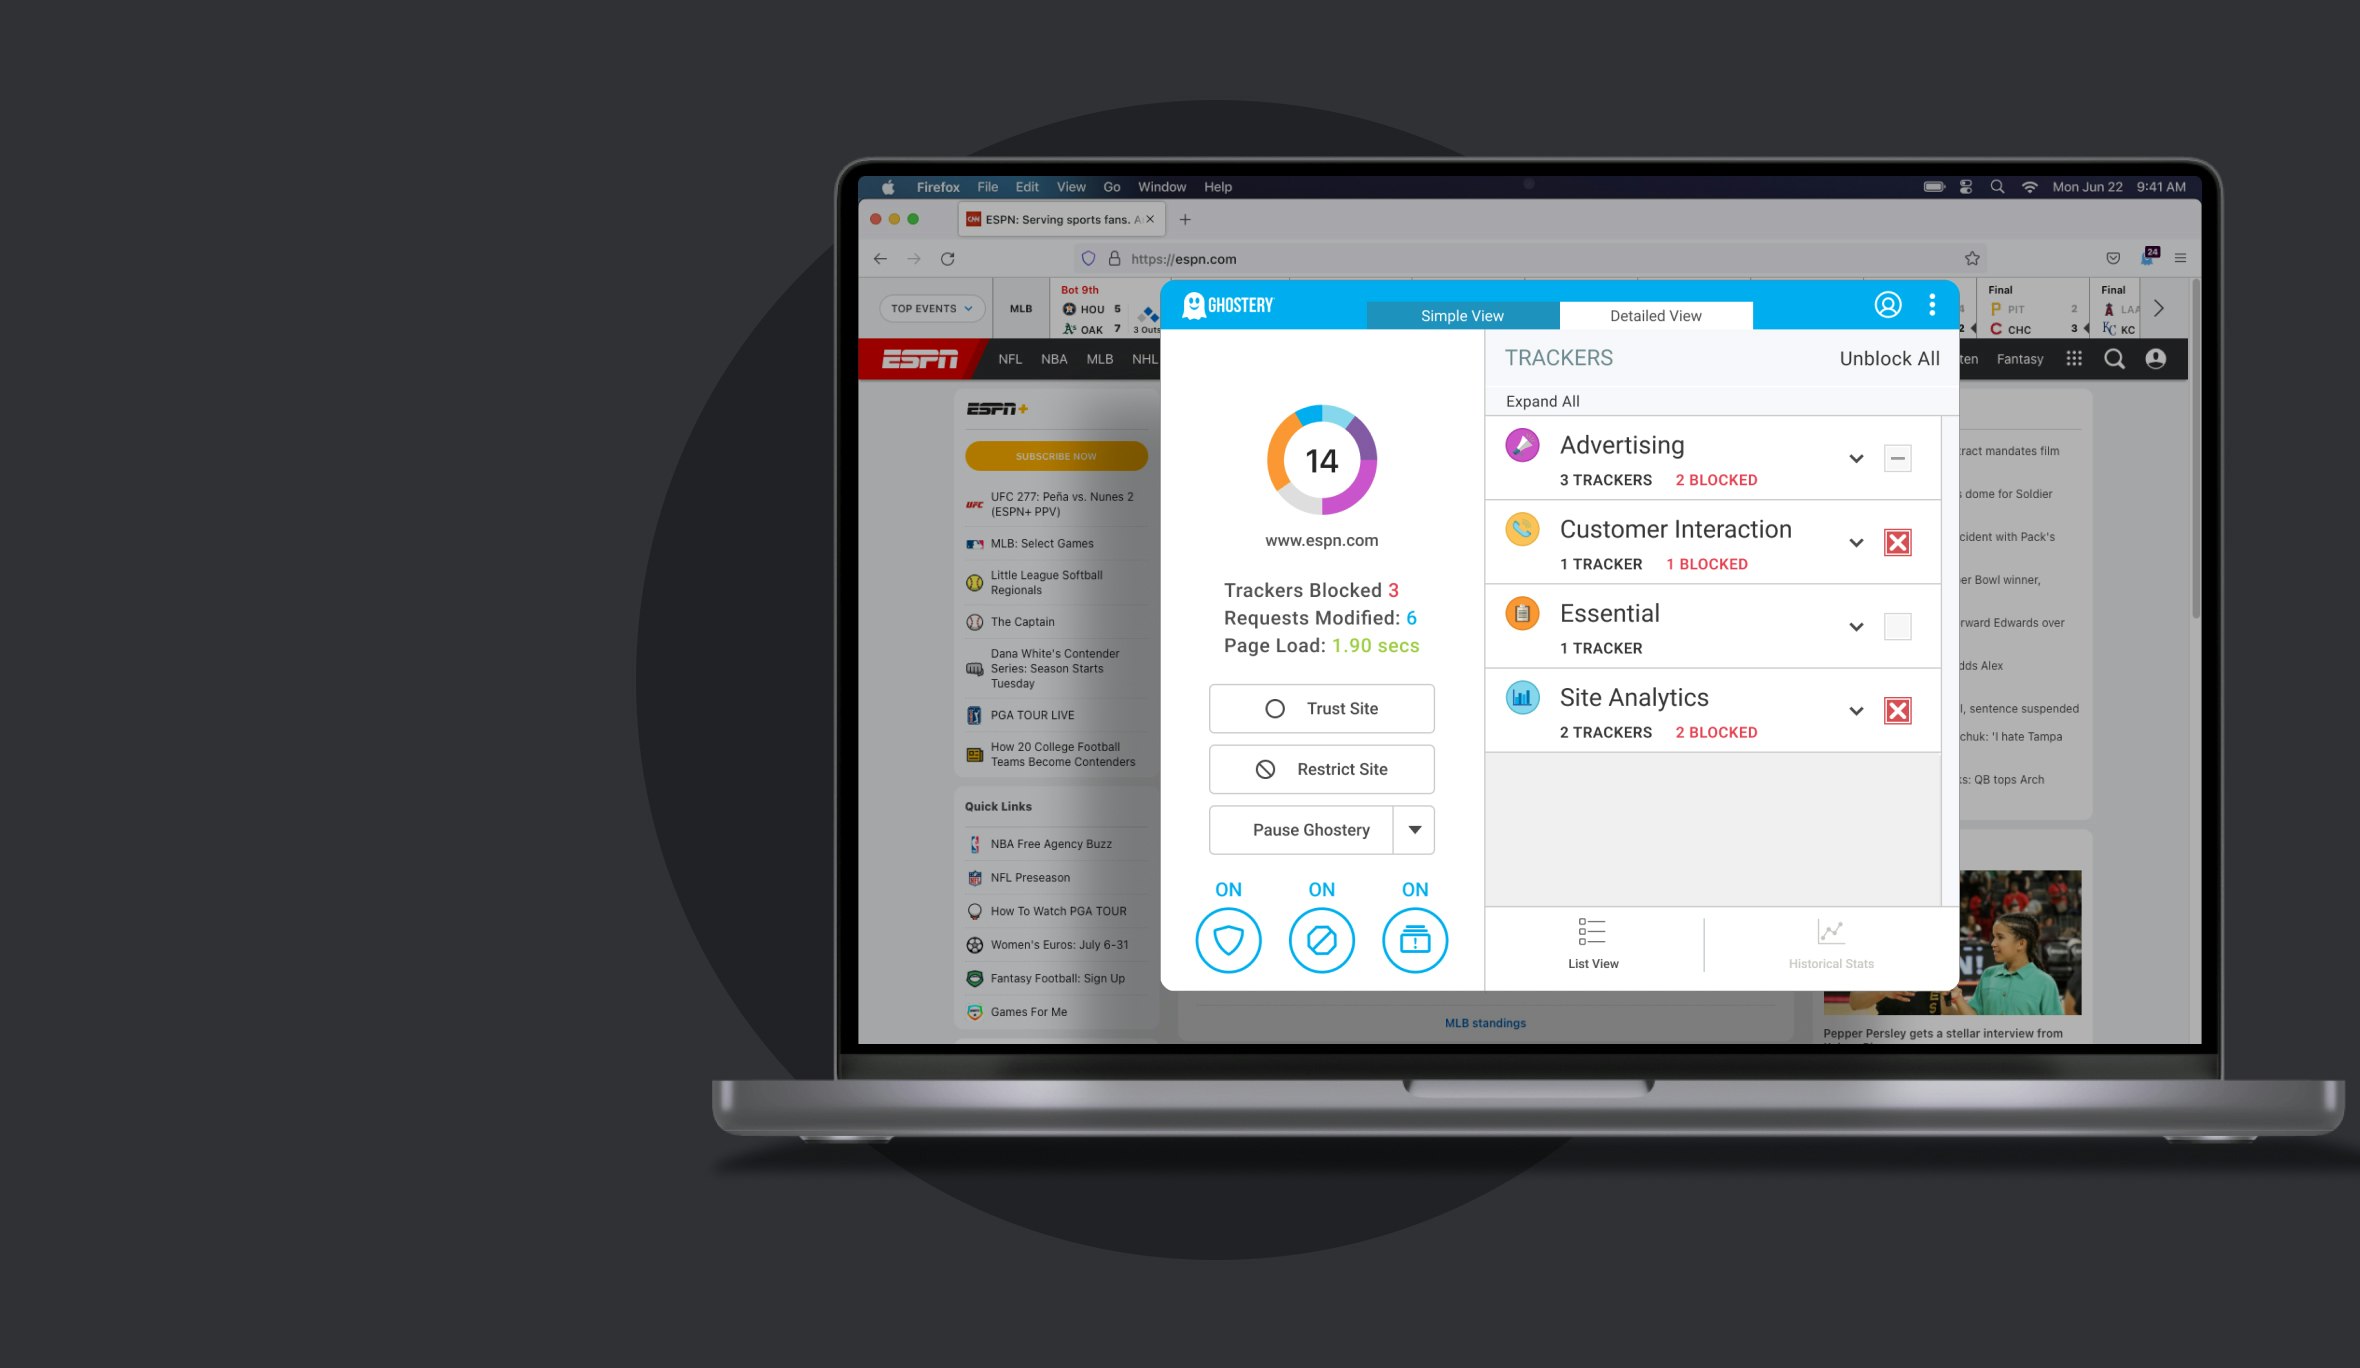Screen dimensions: 2360x1368
Task: Toggle the Site Analytics block button
Action: 1897,708
